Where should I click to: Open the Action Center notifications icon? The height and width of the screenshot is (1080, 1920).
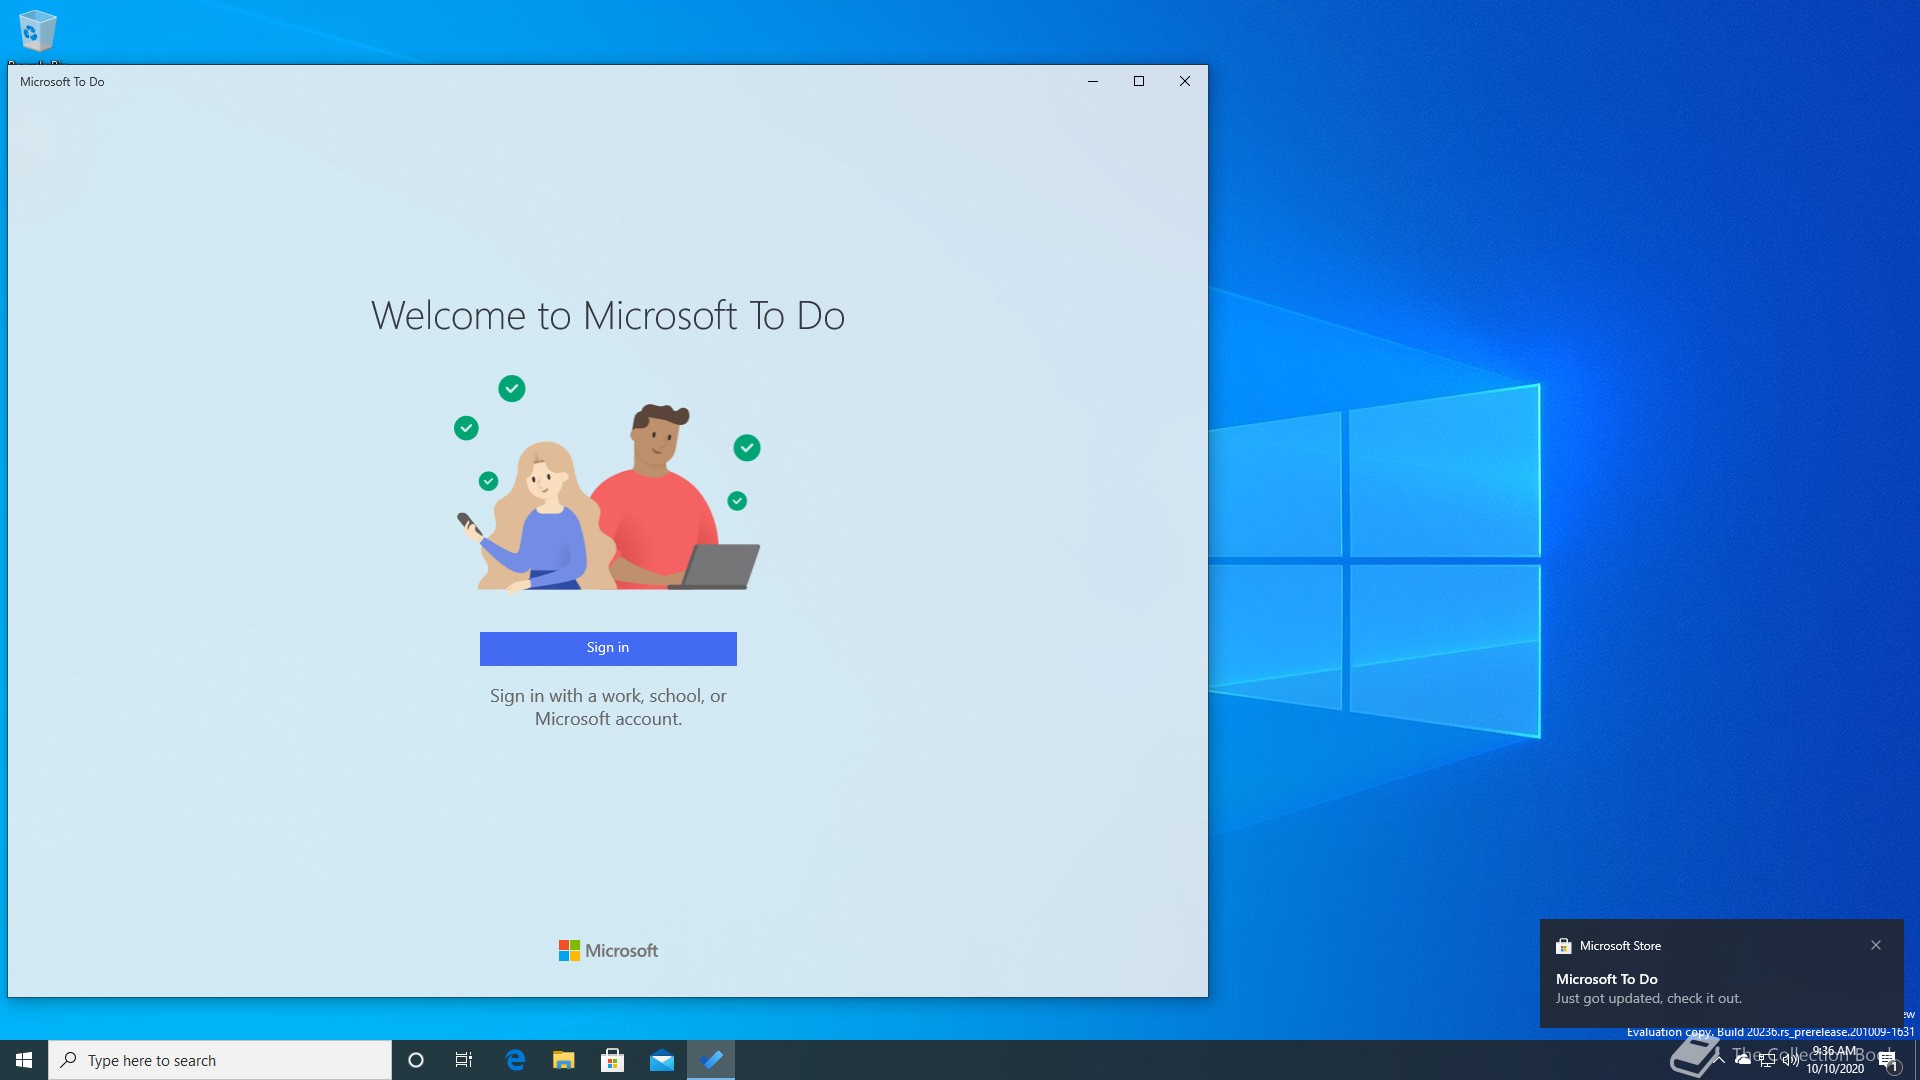(x=1888, y=1060)
